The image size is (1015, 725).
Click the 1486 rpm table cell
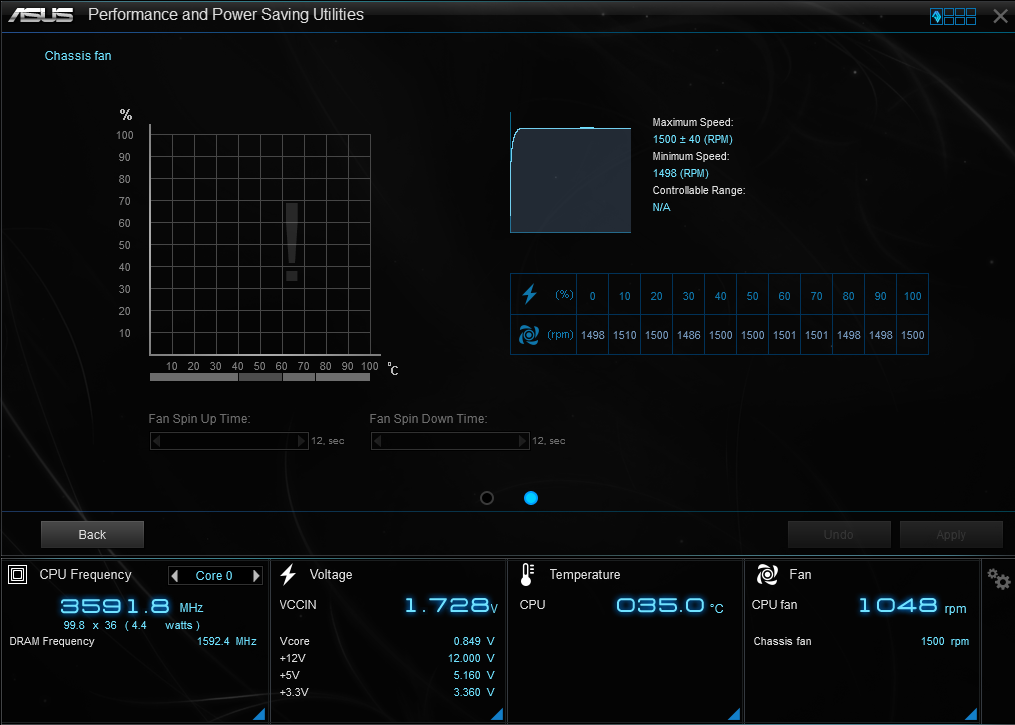[689, 335]
